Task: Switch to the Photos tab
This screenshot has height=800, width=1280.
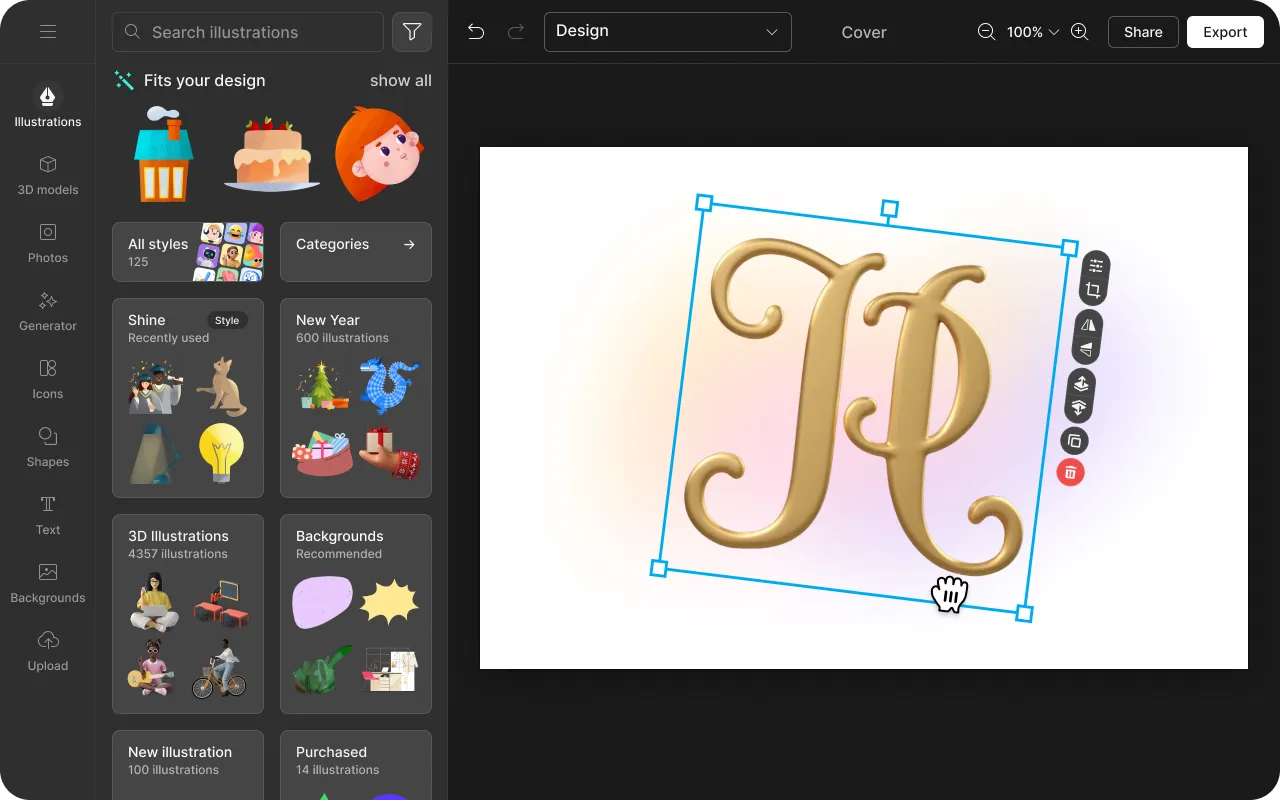Action: click(x=47, y=242)
